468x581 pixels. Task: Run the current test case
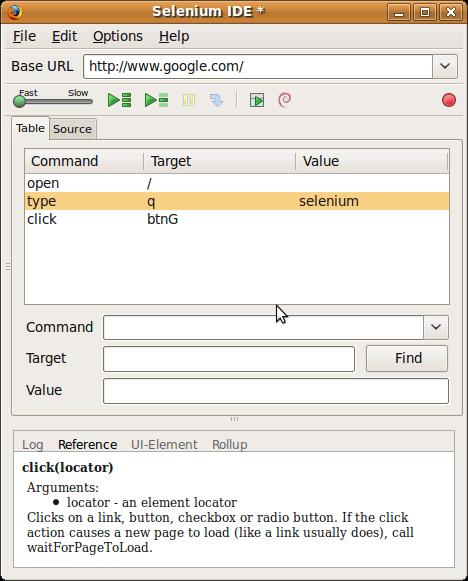[156, 100]
